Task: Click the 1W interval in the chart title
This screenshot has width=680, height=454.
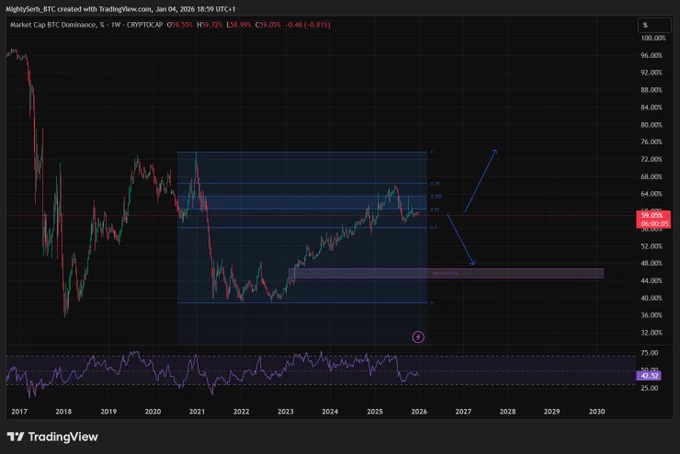Action: (115, 25)
